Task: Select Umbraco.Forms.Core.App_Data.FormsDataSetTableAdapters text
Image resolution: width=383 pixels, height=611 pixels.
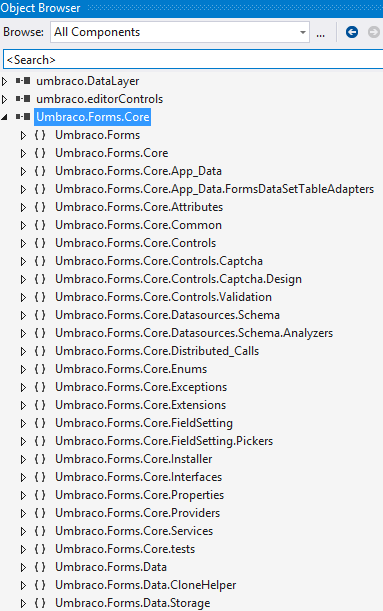Action: 214,189
